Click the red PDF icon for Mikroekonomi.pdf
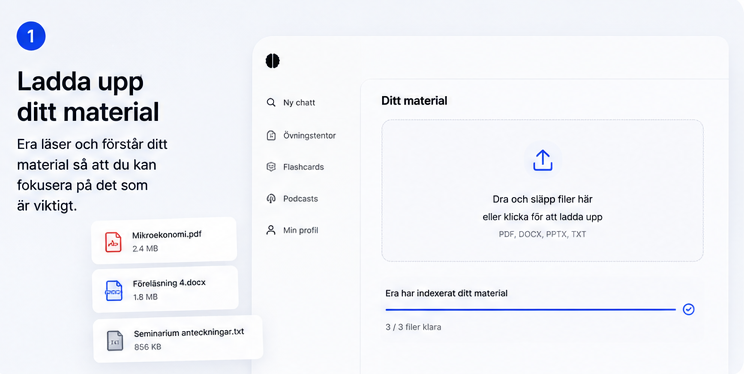744x374 pixels. pyautogui.click(x=113, y=242)
